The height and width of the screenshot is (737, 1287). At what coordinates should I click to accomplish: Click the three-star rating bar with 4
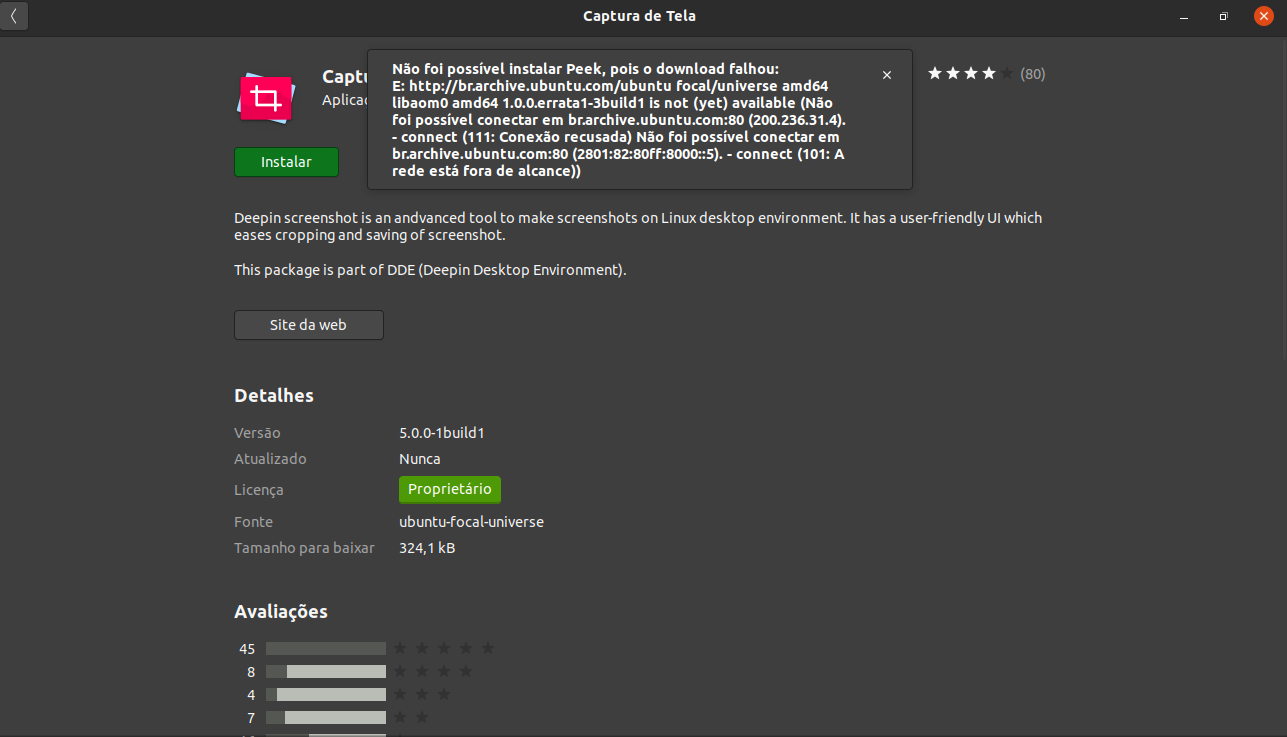pos(326,695)
